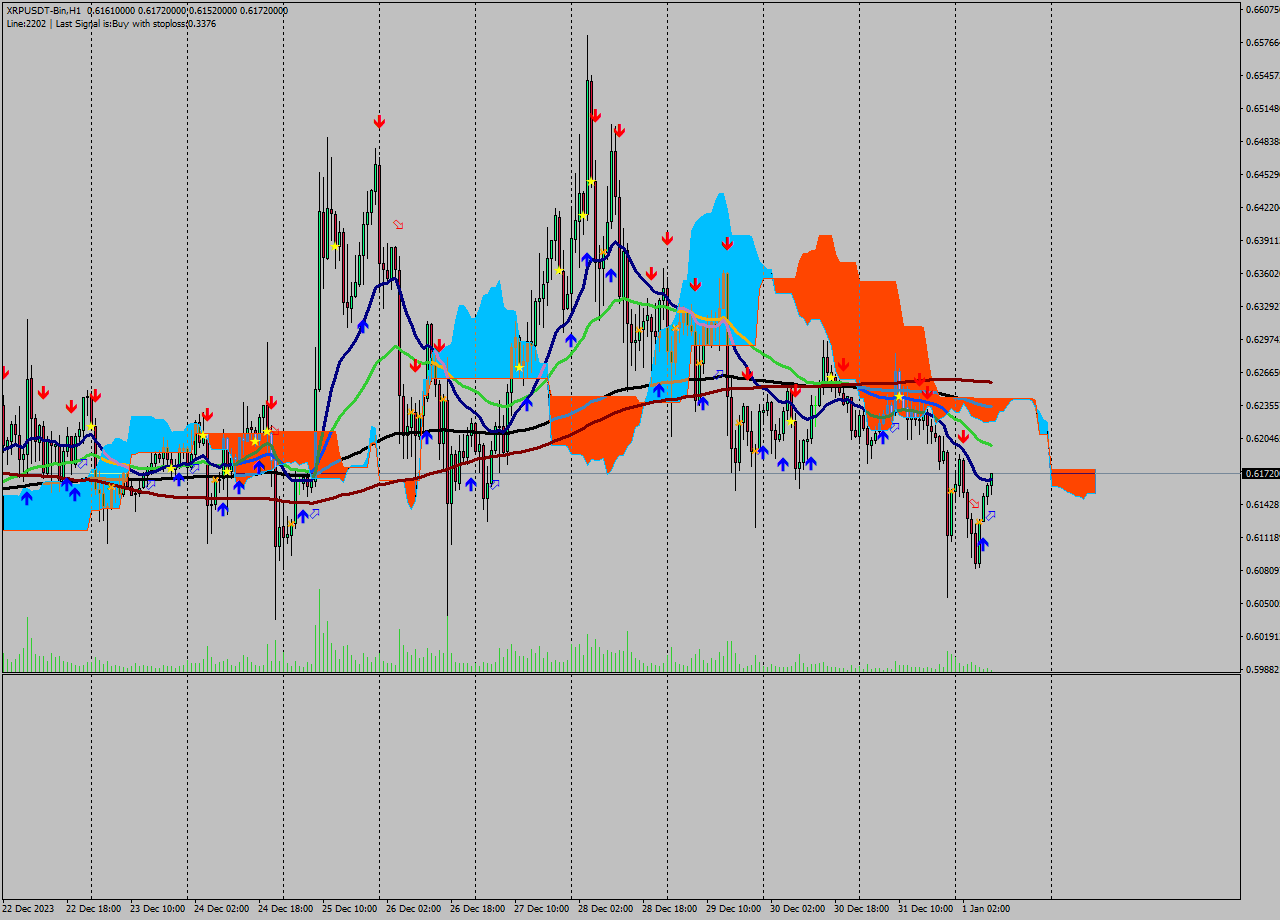
Task: Click the 0.65766 price axis label
Action: [x=1262, y=43]
